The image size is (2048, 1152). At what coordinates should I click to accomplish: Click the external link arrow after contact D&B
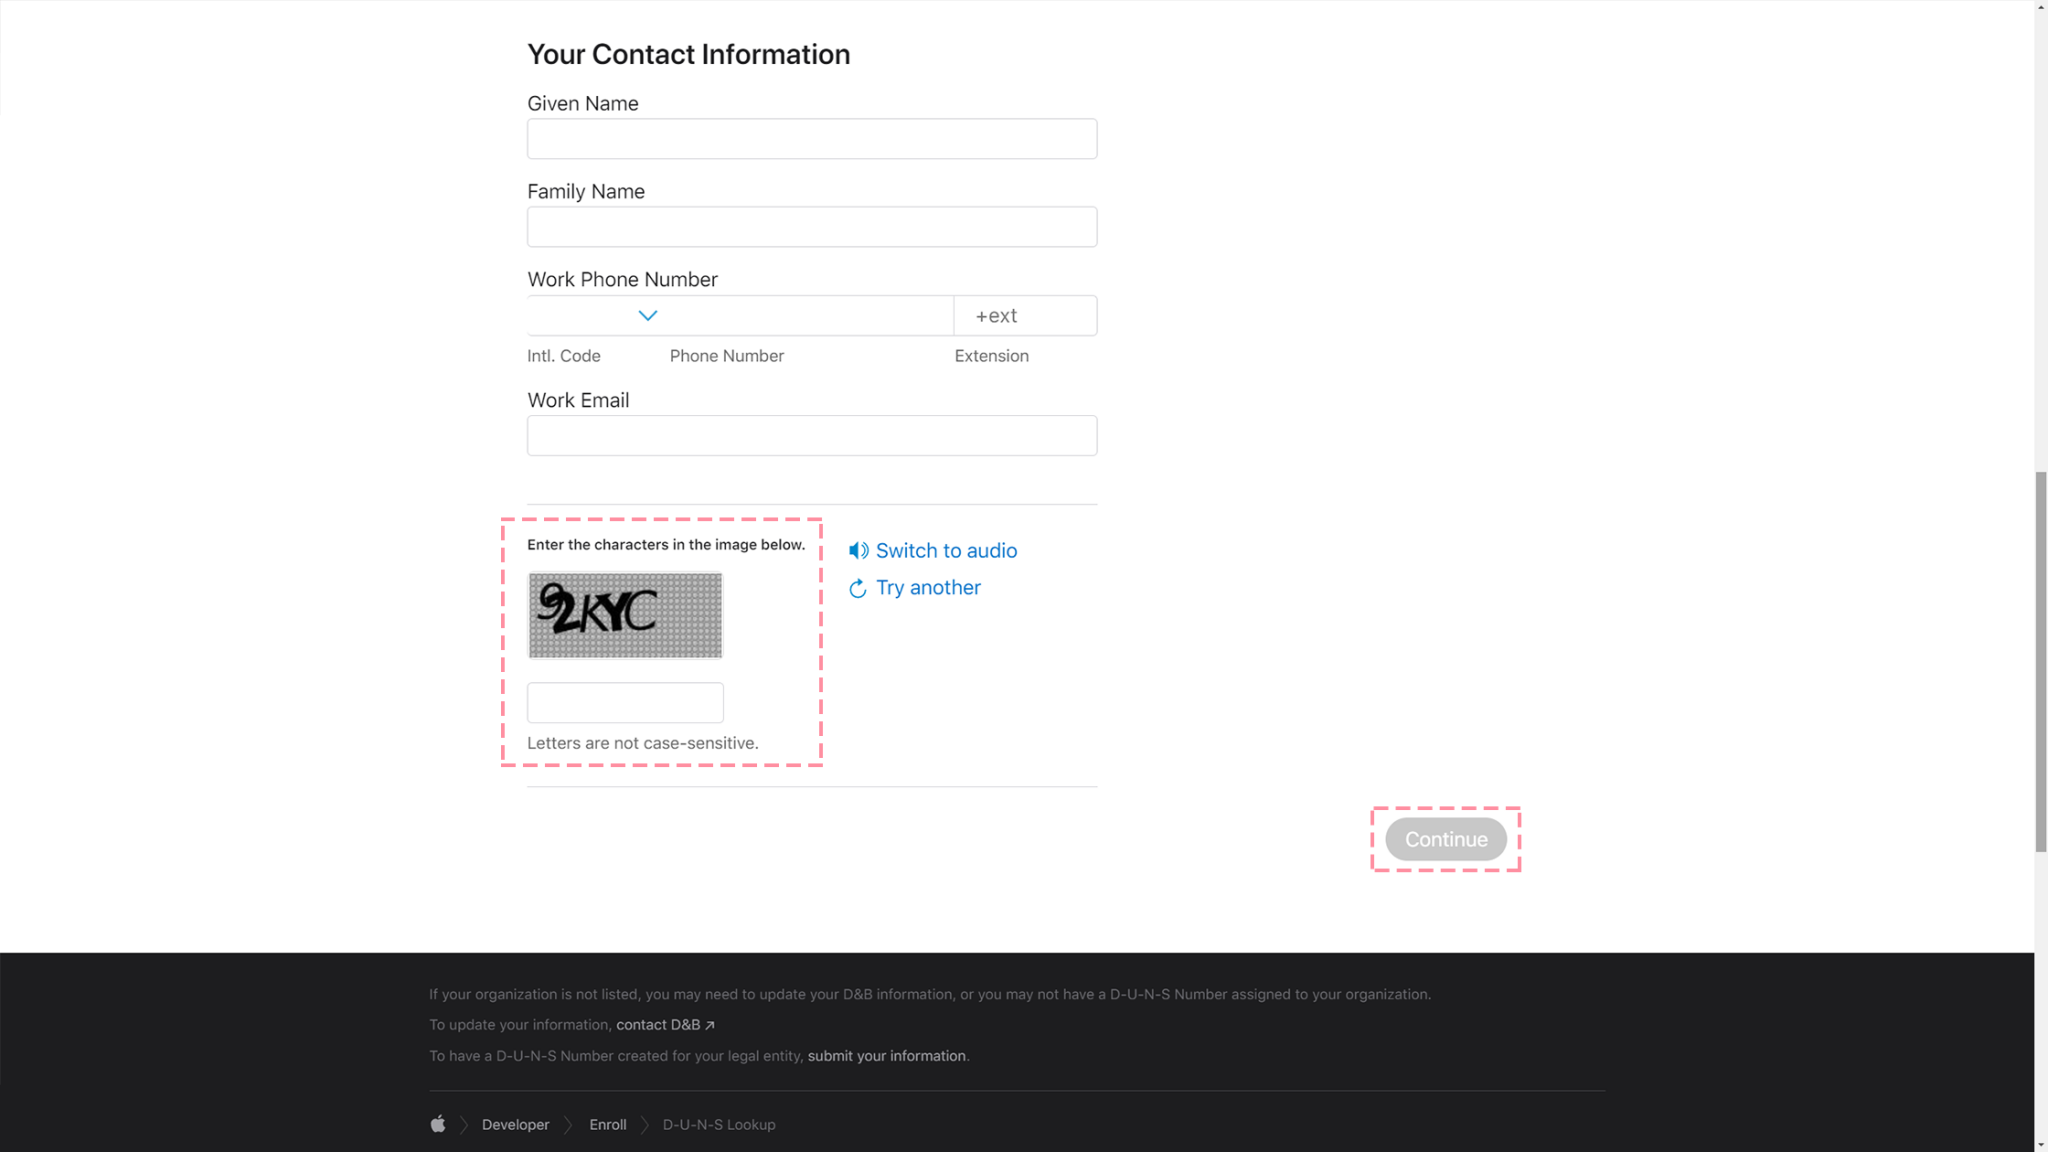click(x=710, y=1024)
